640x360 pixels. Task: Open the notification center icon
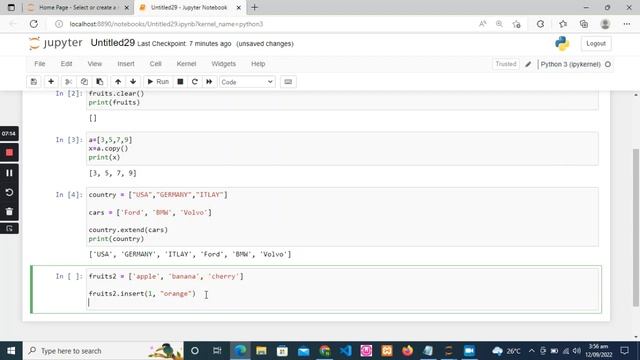click(624, 351)
